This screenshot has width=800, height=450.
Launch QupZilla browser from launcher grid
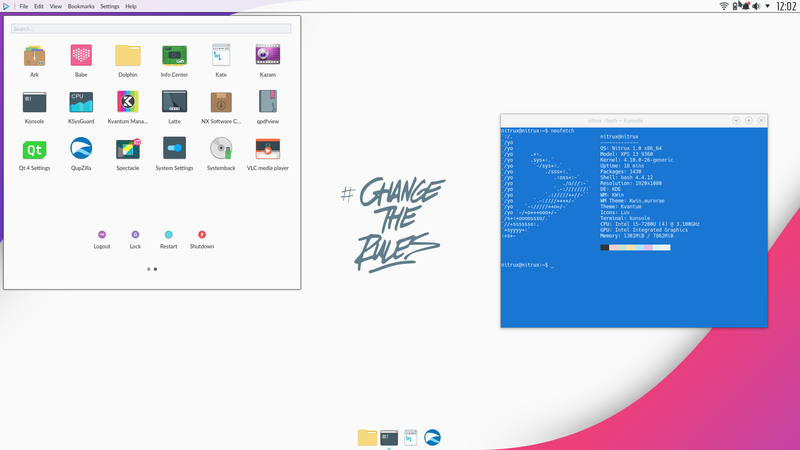(81, 148)
